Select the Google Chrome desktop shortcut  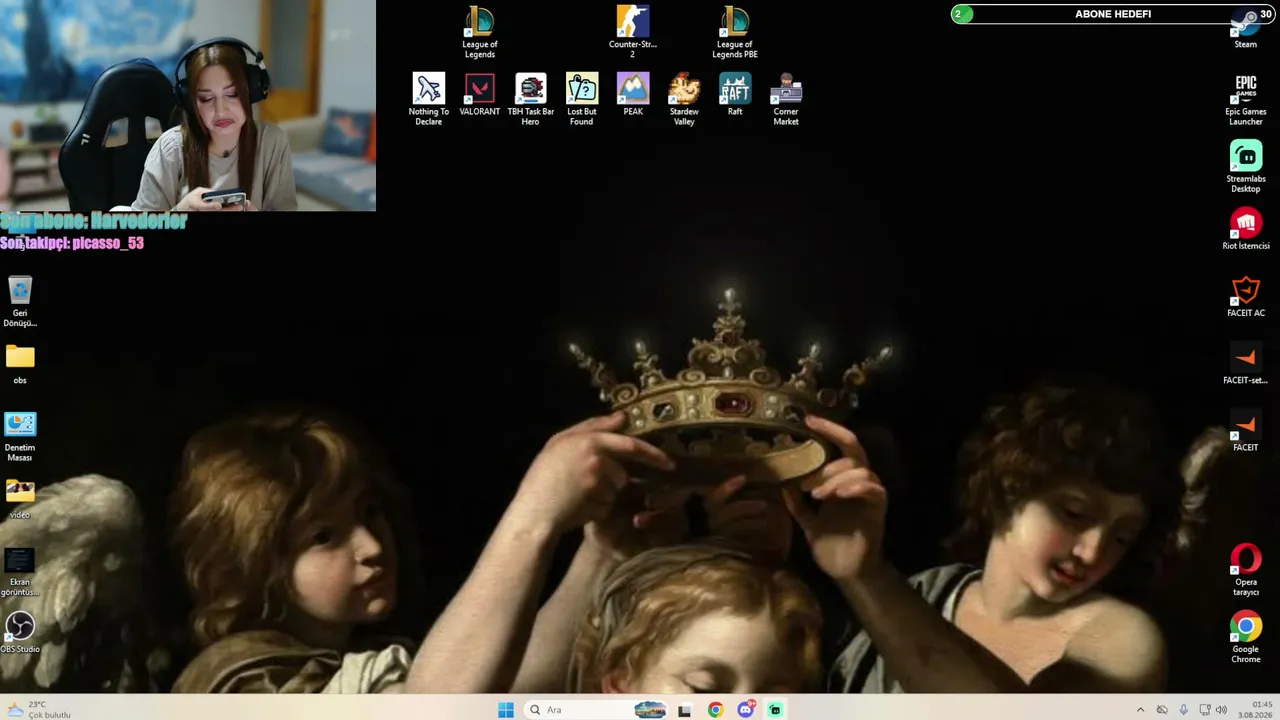point(1246,636)
